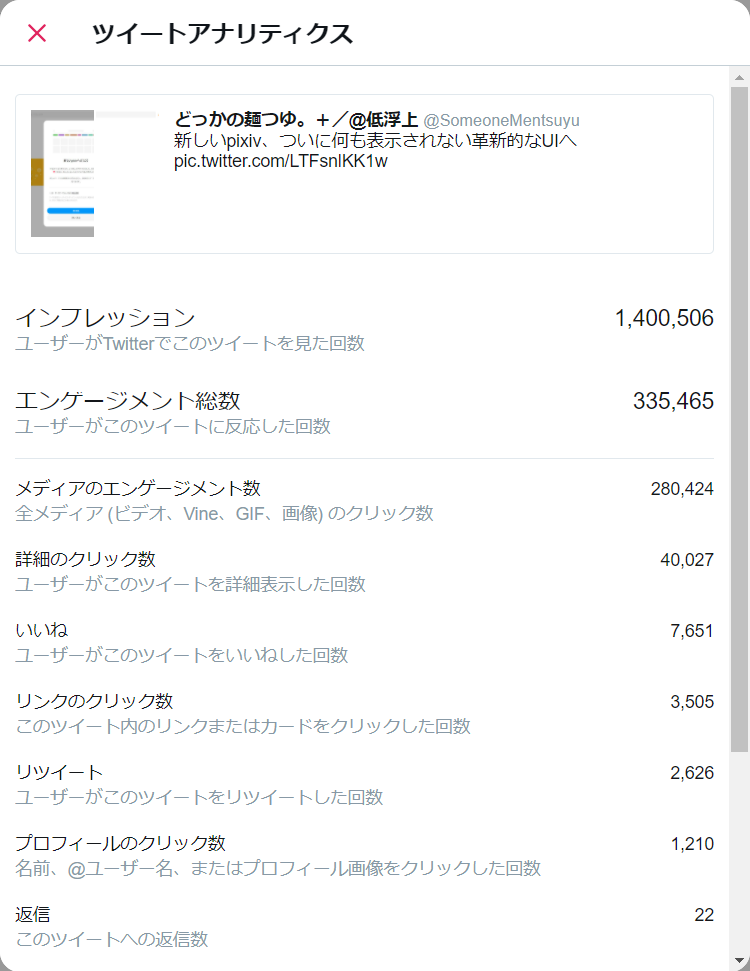Click the 詳細のクリック数 metric label

click(x=85, y=559)
